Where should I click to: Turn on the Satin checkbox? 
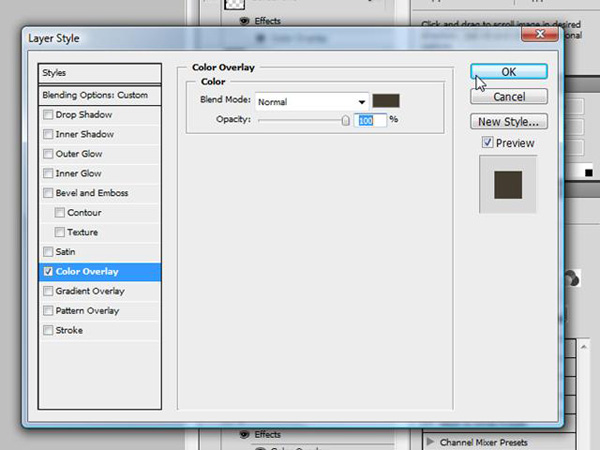pos(48,252)
